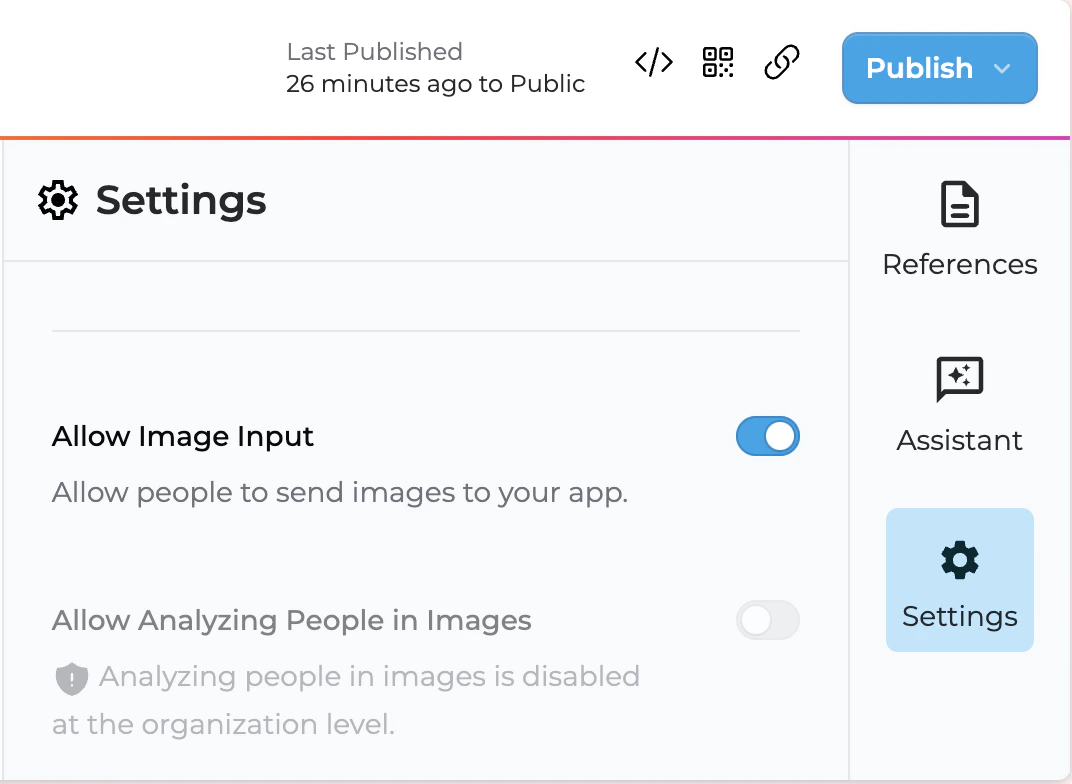1072x784 pixels.
Task: Show the QR code for the app
Action: click(718, 62)
